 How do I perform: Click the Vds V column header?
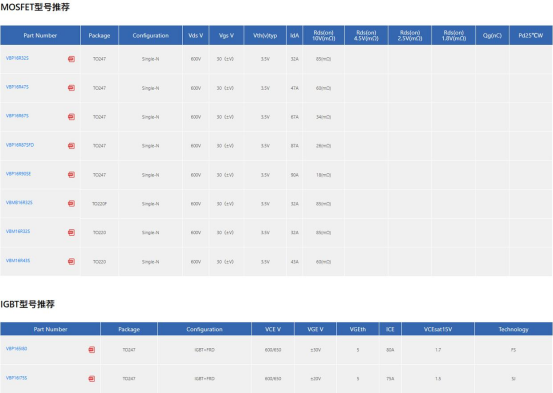[196, 35]
